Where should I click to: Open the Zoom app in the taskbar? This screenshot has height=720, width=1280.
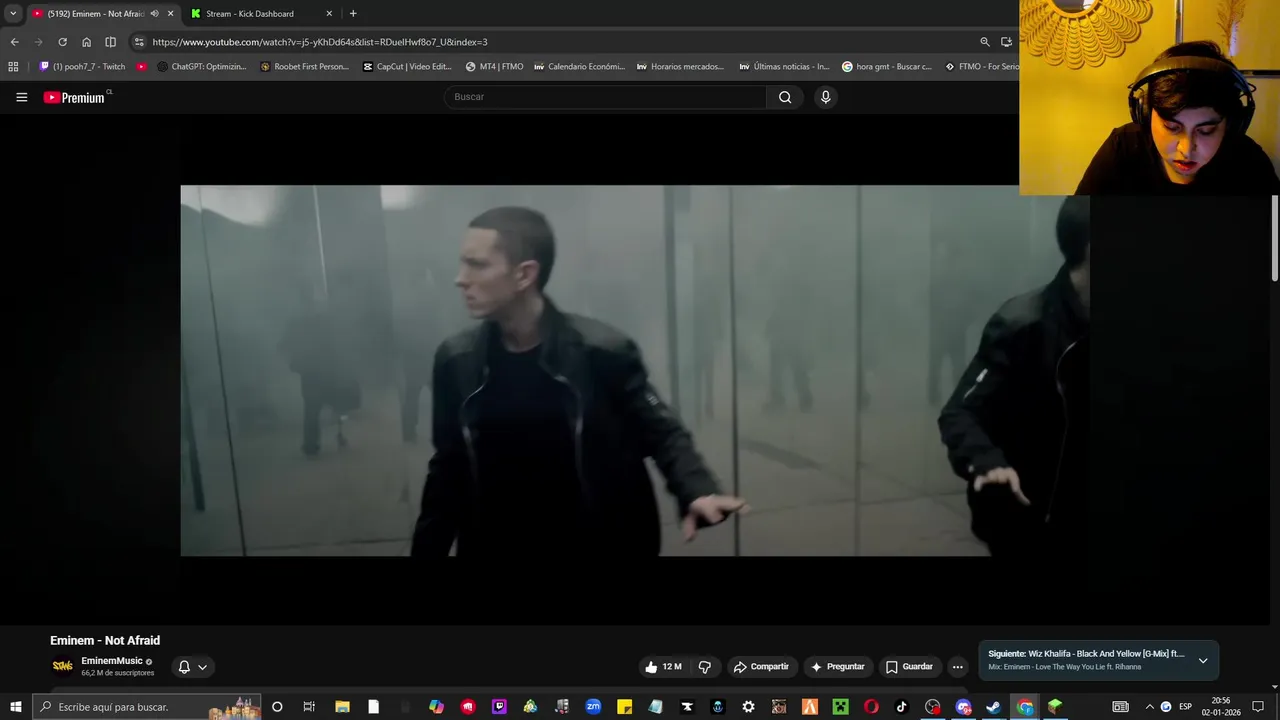593,707
